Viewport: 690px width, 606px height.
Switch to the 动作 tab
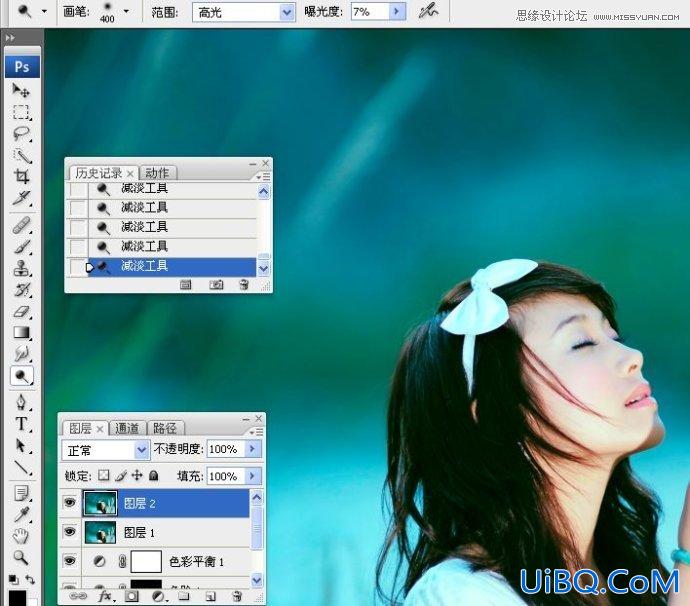(157, 173)
